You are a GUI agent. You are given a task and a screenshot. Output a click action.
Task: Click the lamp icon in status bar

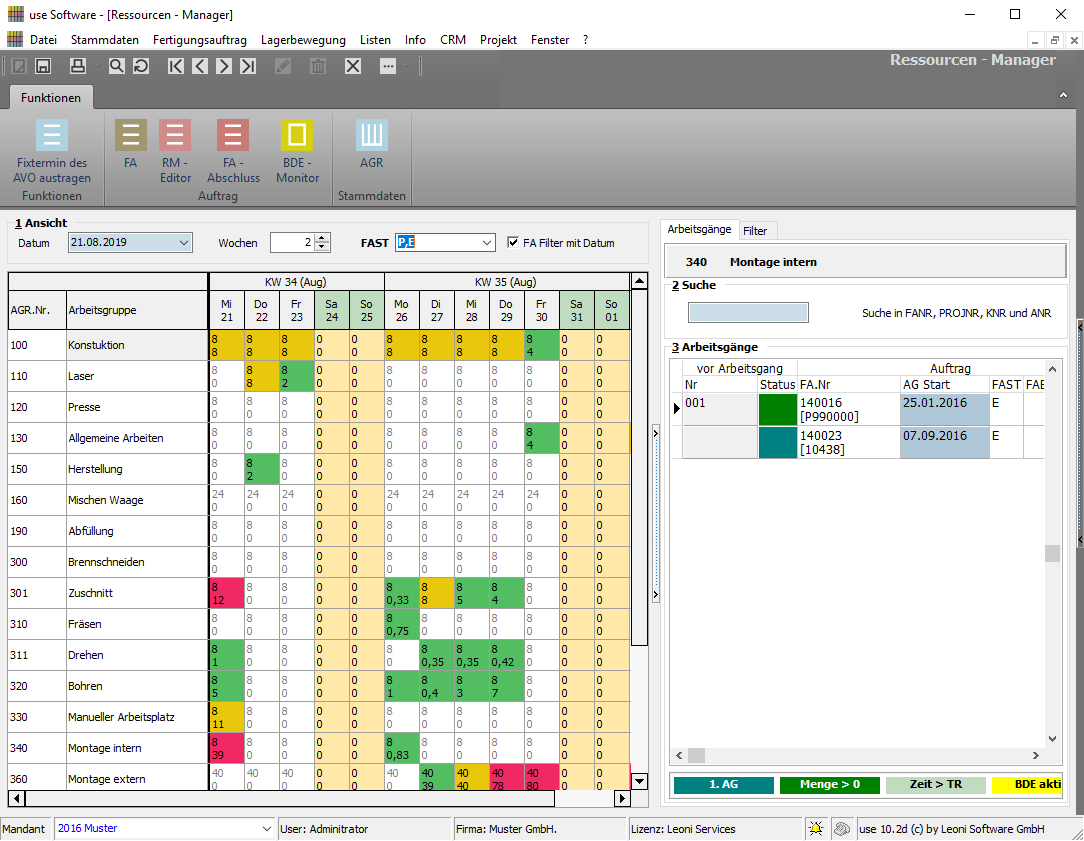click(x=816, y=828)
